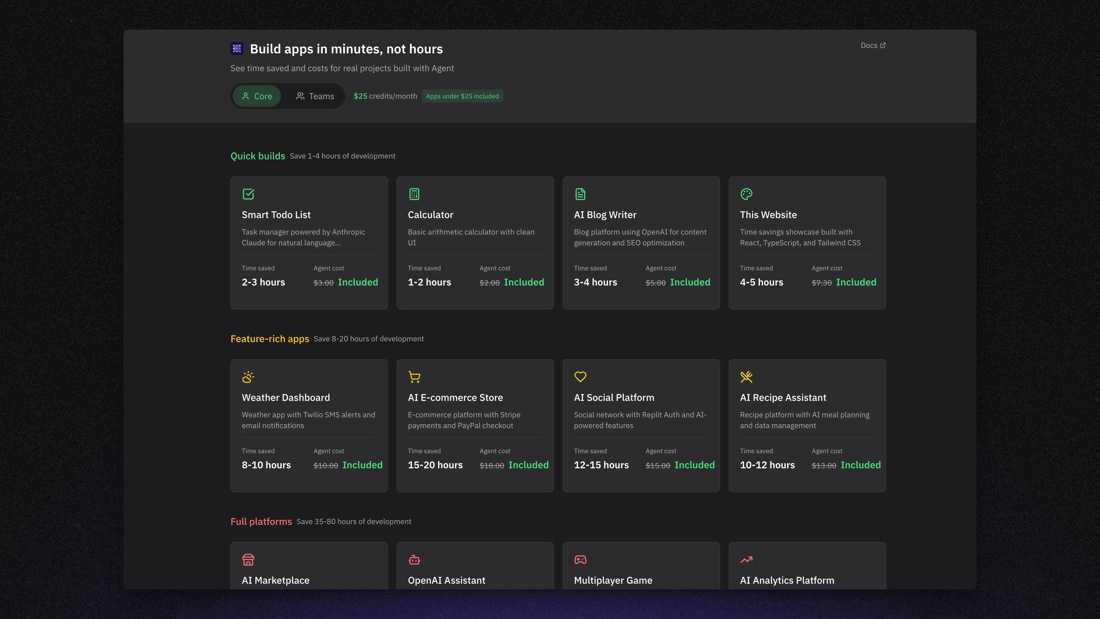Click the $25 credits/month label
The image size is (1100, 619).
coord(385,96)
